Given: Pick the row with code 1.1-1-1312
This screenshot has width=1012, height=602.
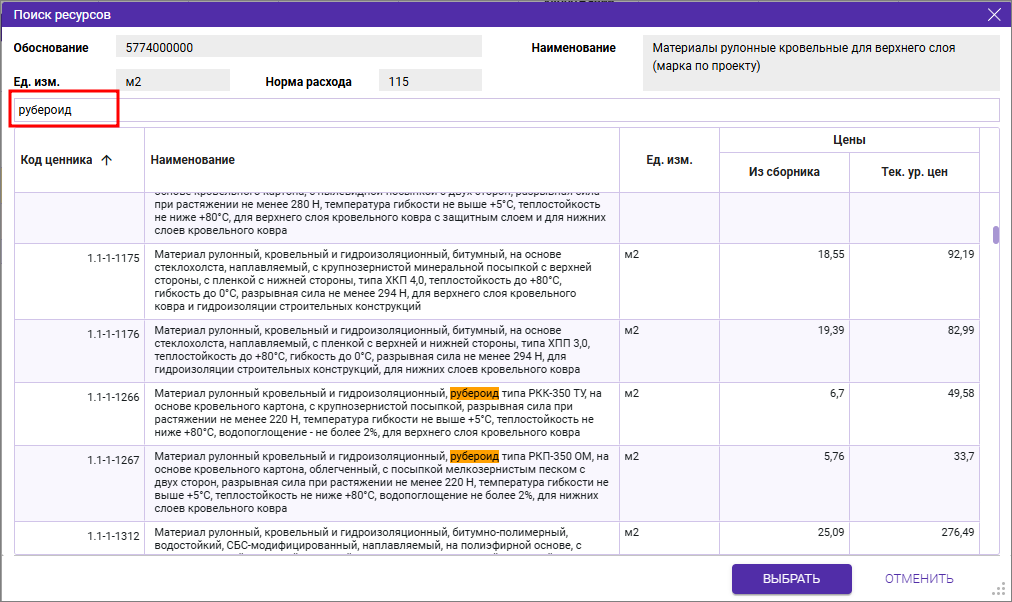Looking at the screenshot, I should (x=380, y=538).
